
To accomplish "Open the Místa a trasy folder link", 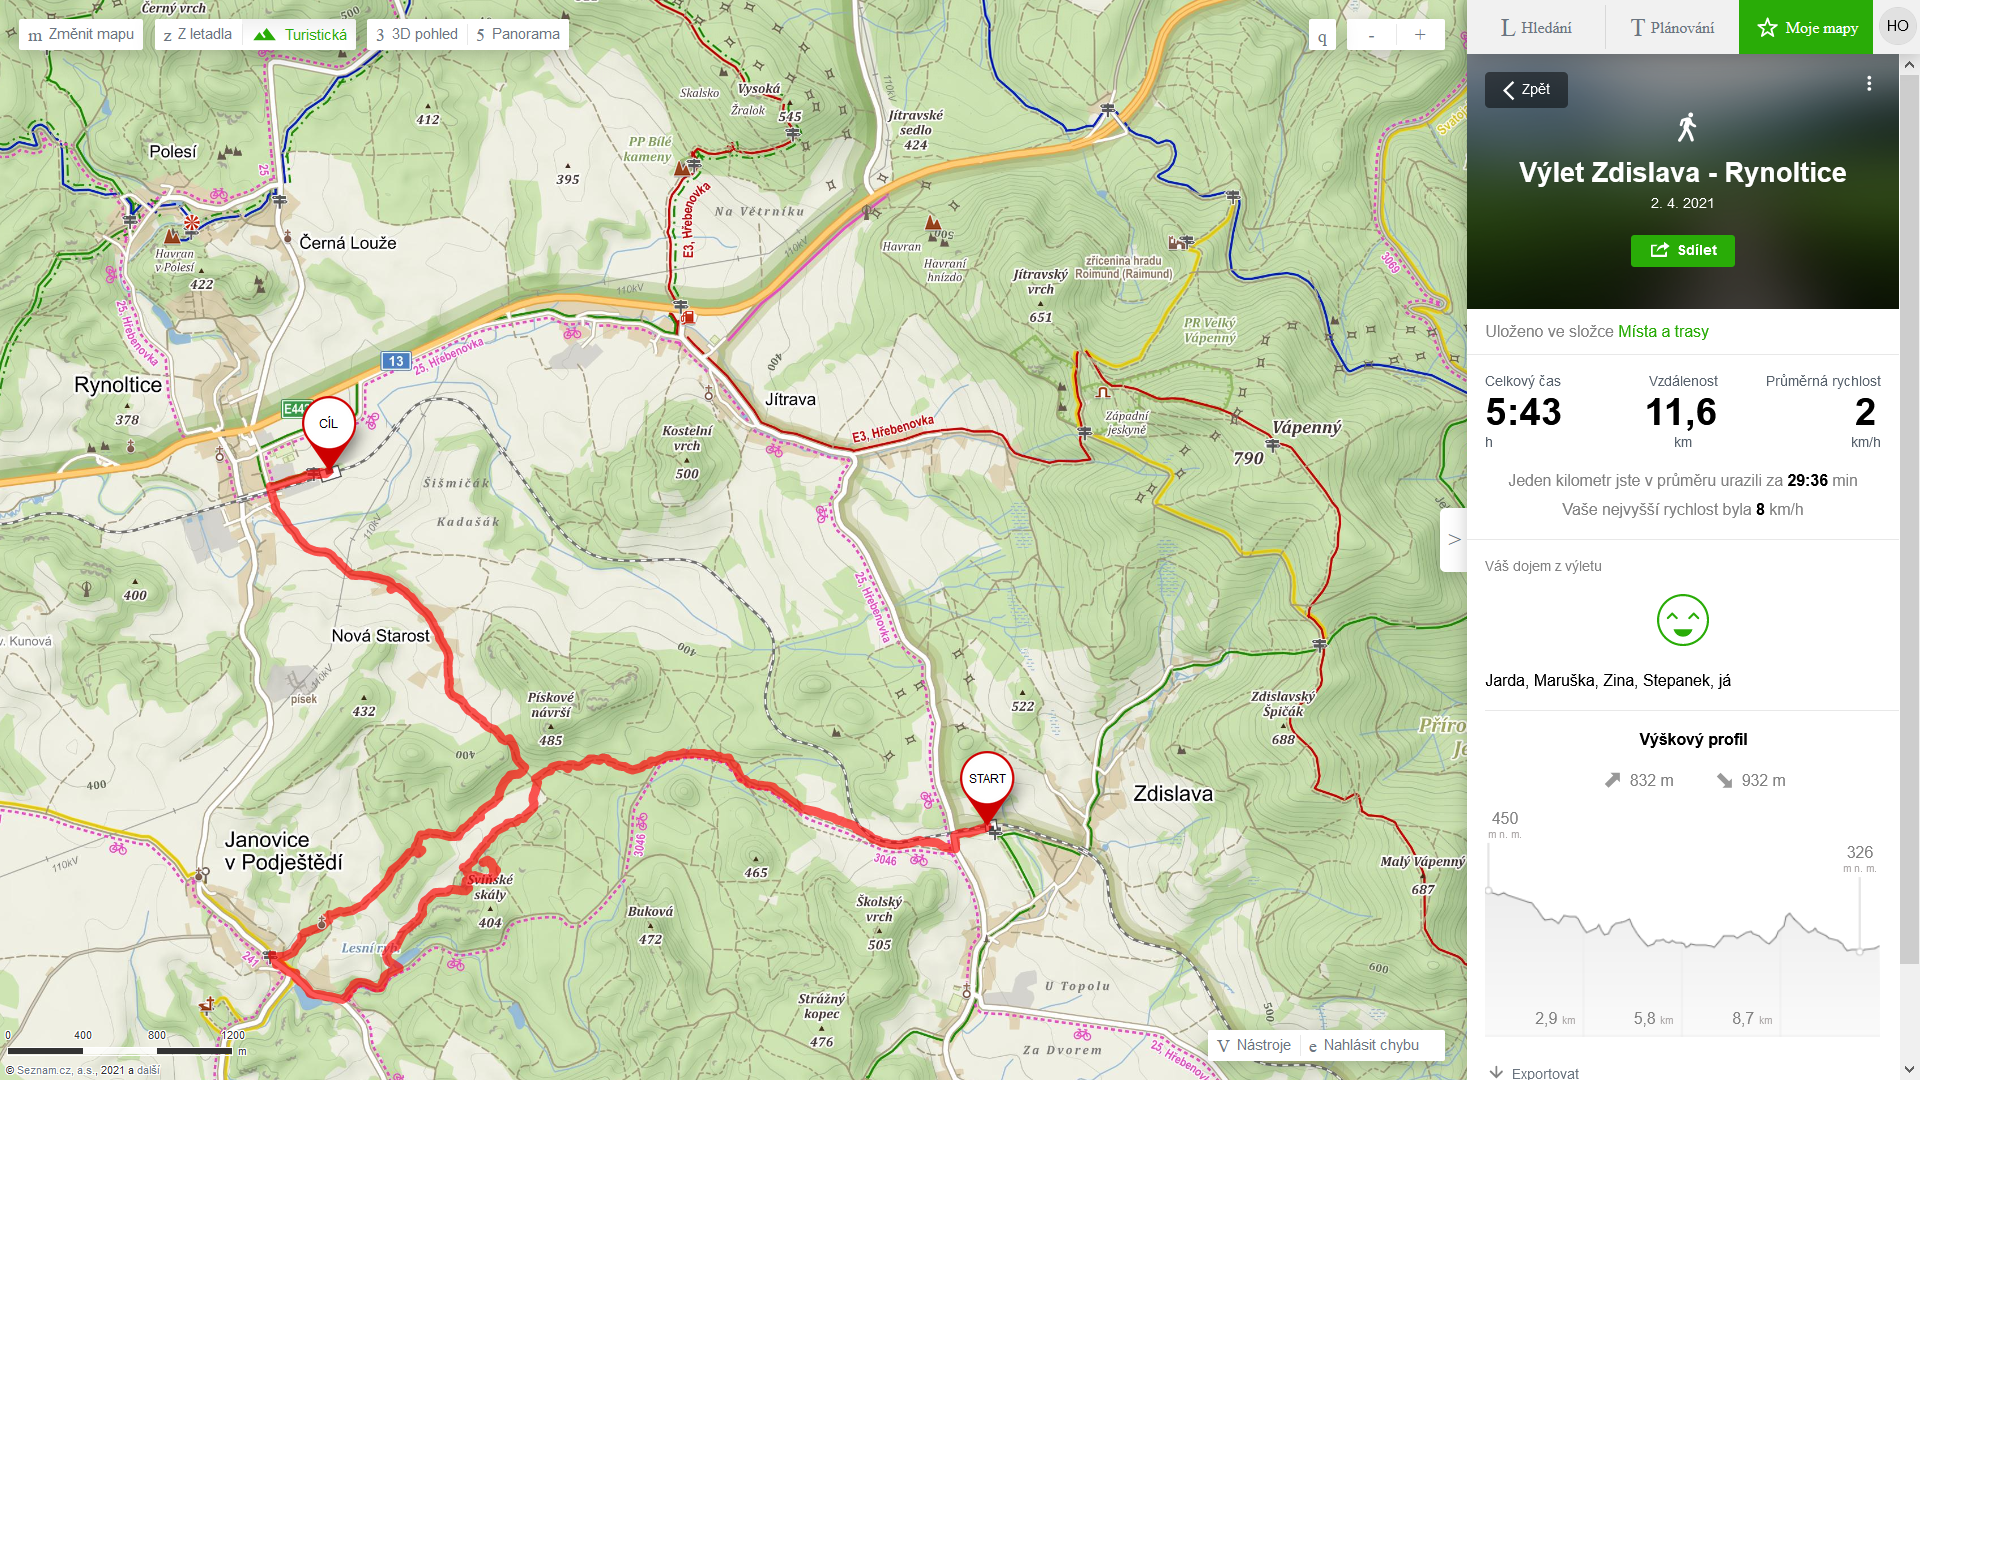I will click(x=1663, y=331).
